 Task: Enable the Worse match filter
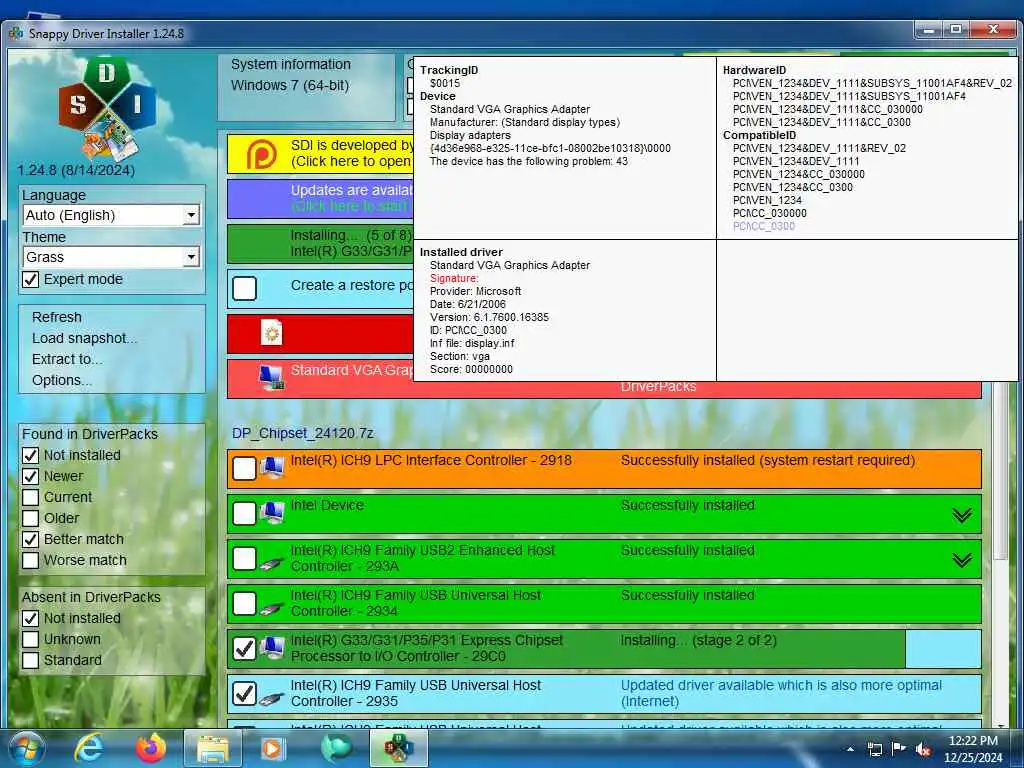(x=31, y=560)
